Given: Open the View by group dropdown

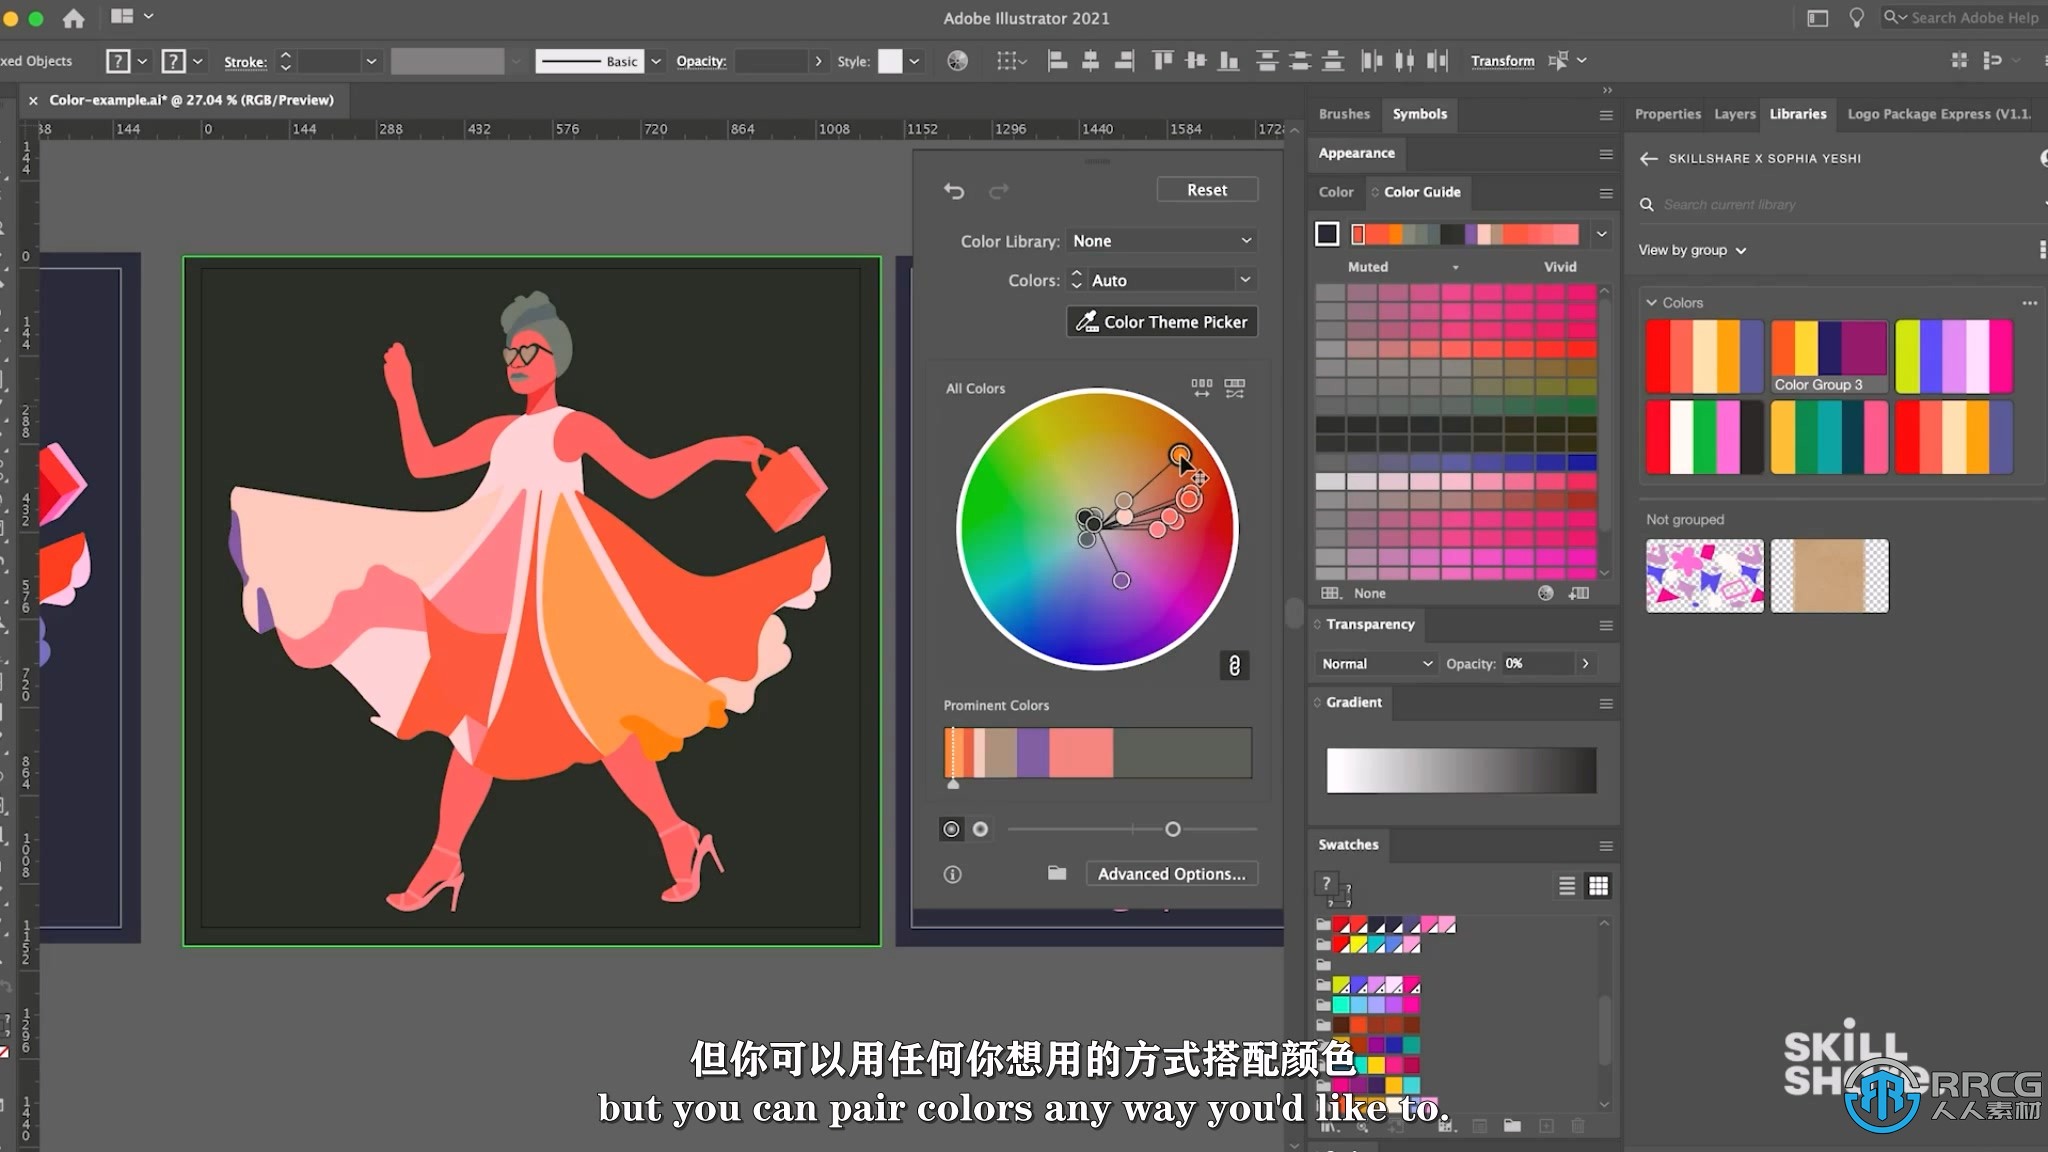Looking at the screenshot, I should (1692, 250).
